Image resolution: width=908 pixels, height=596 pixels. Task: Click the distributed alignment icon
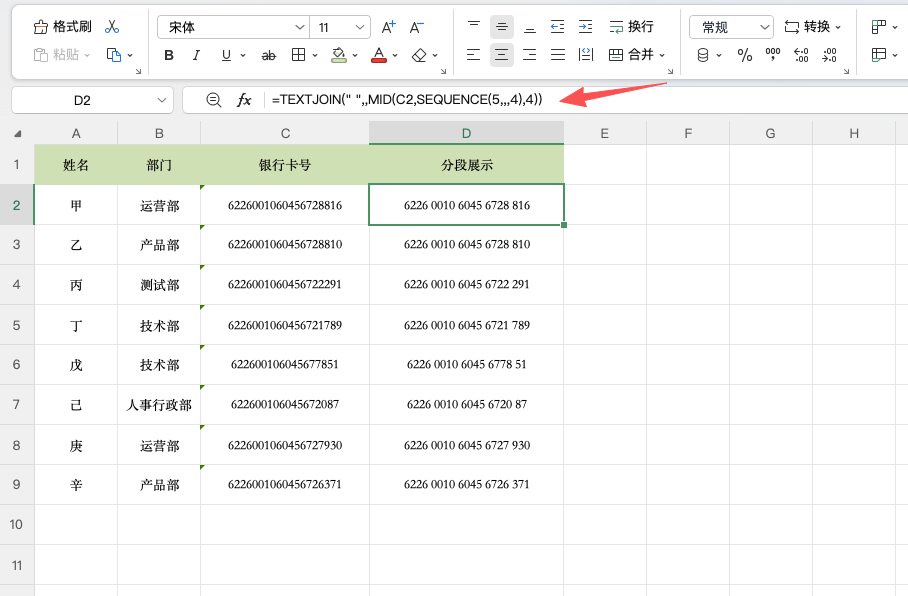tap(585, 55)
